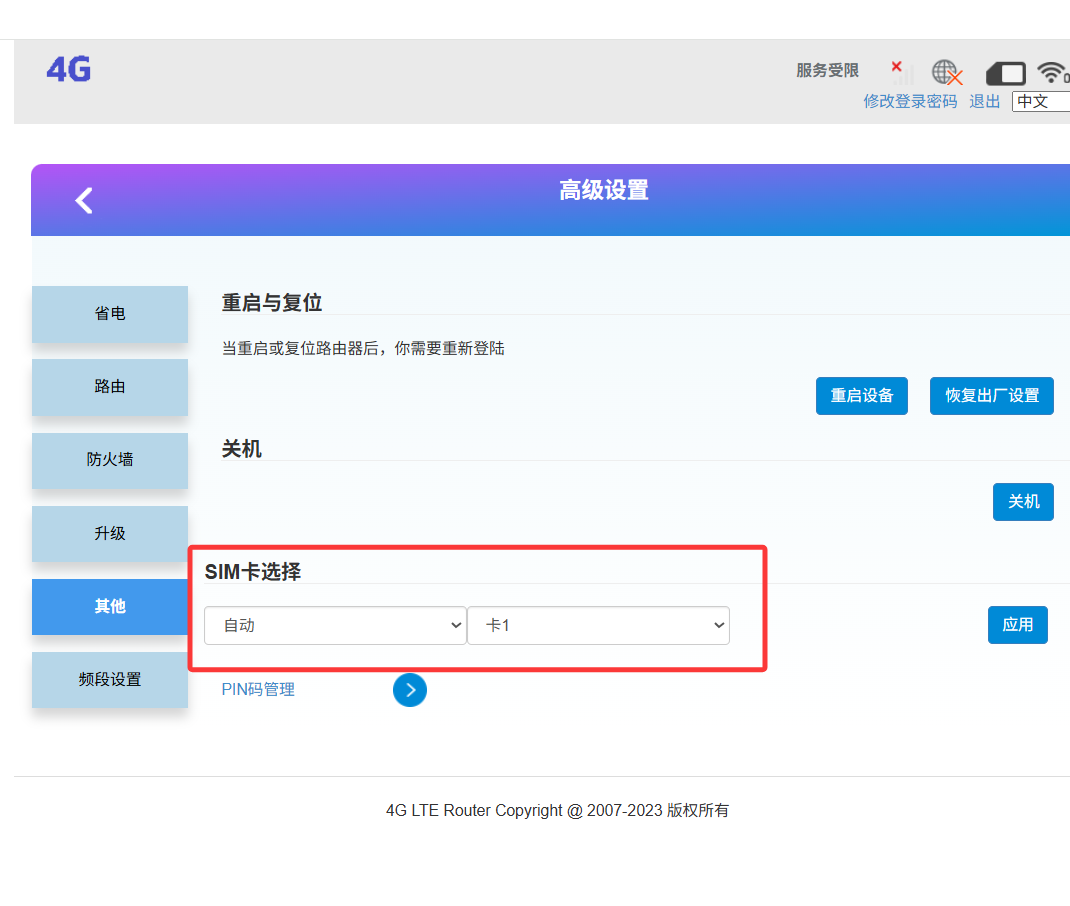1070x906 pixels.
Task: Apply SIM selection with 应用 button
Action: click(1017, 625)
